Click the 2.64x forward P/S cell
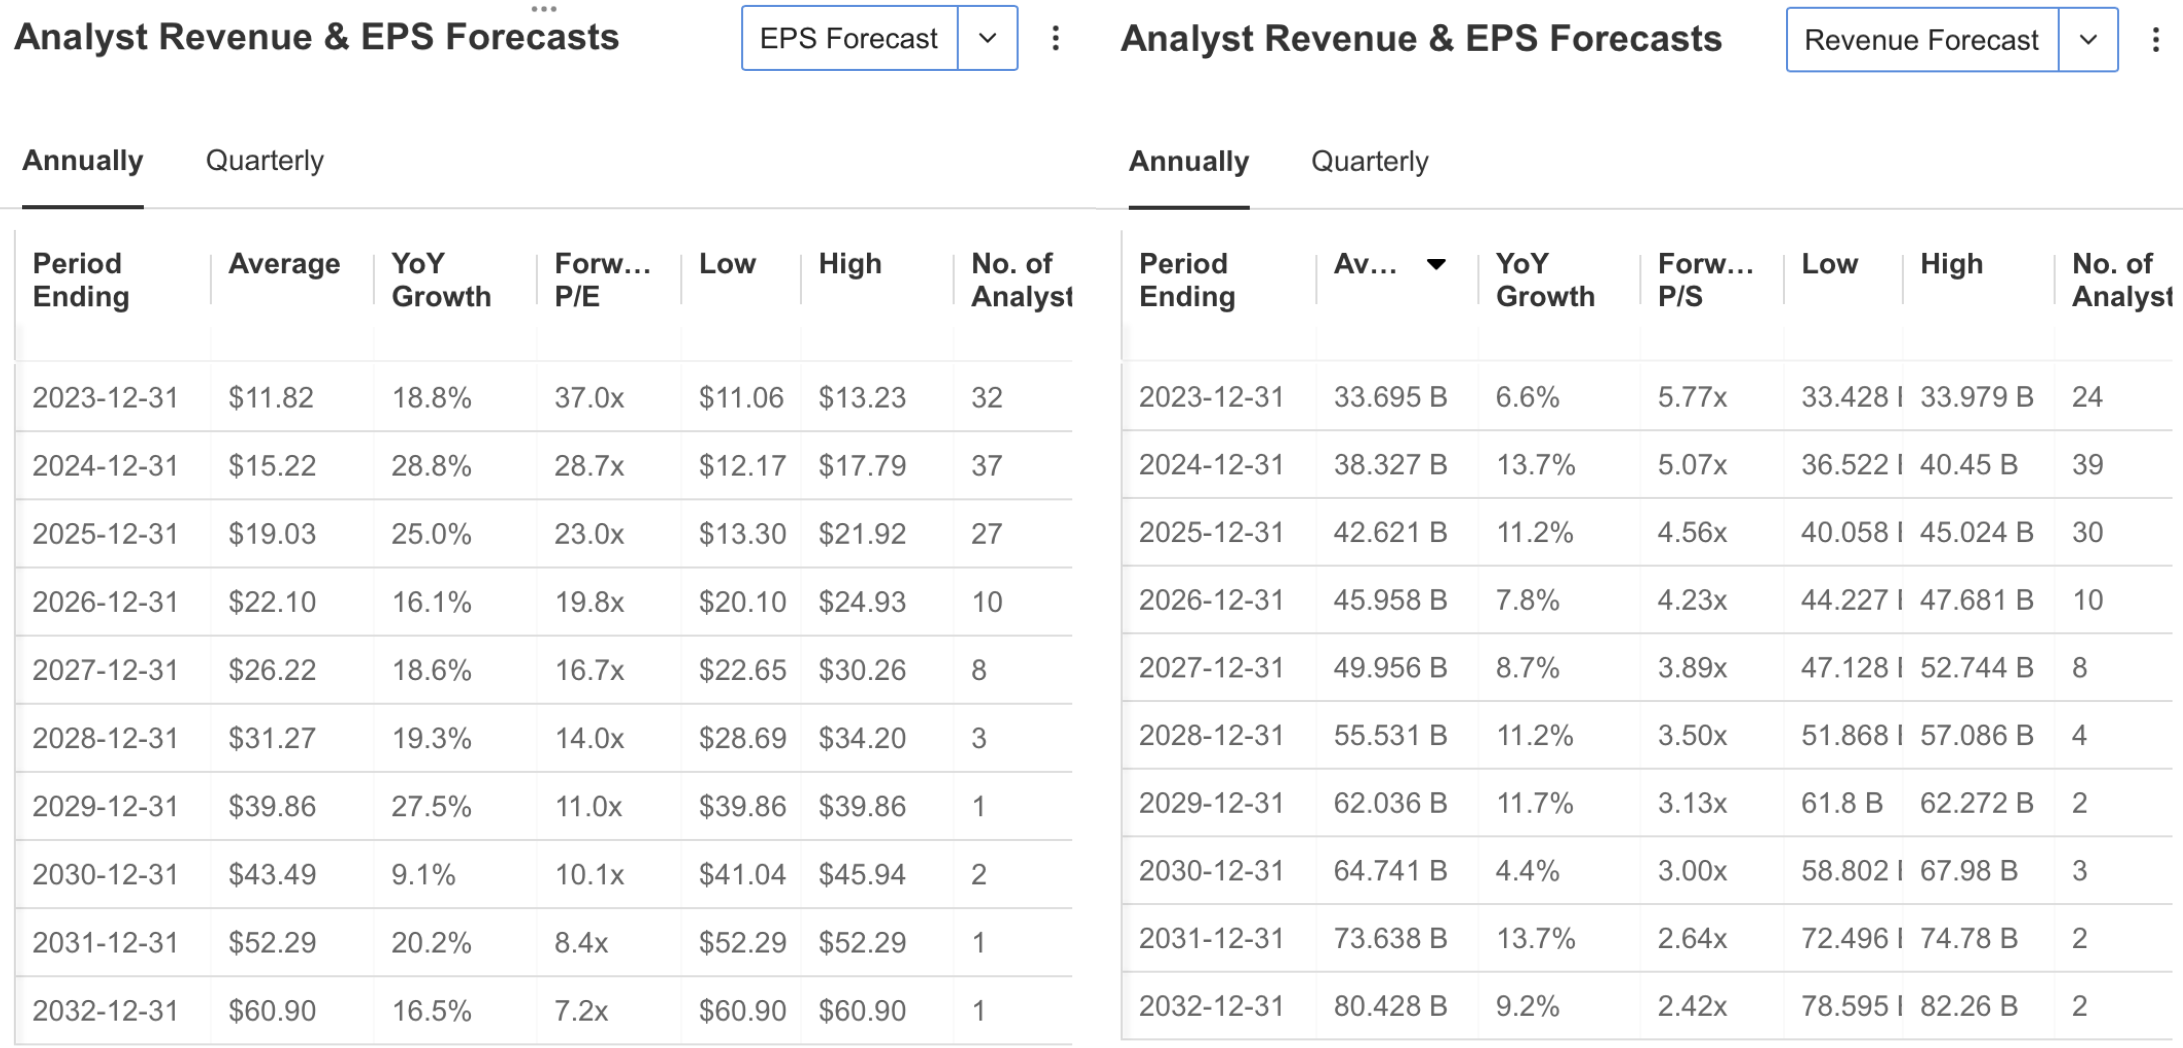 pyautogui.click(x=1692, y=939)
